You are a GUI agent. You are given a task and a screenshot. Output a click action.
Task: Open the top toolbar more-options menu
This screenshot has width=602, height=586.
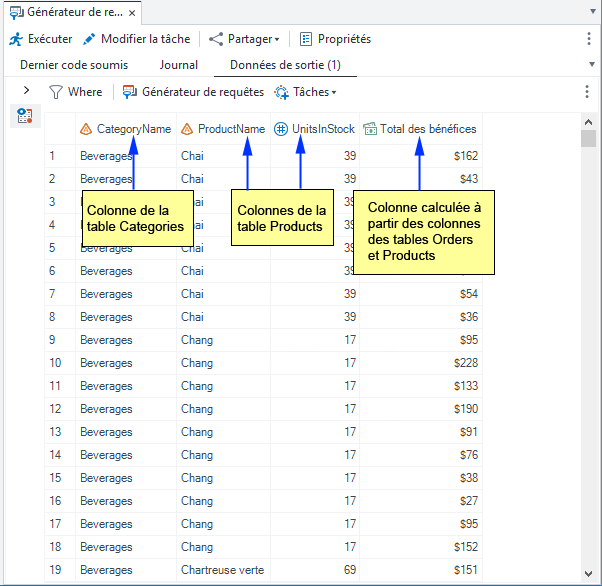coord(588,39)
